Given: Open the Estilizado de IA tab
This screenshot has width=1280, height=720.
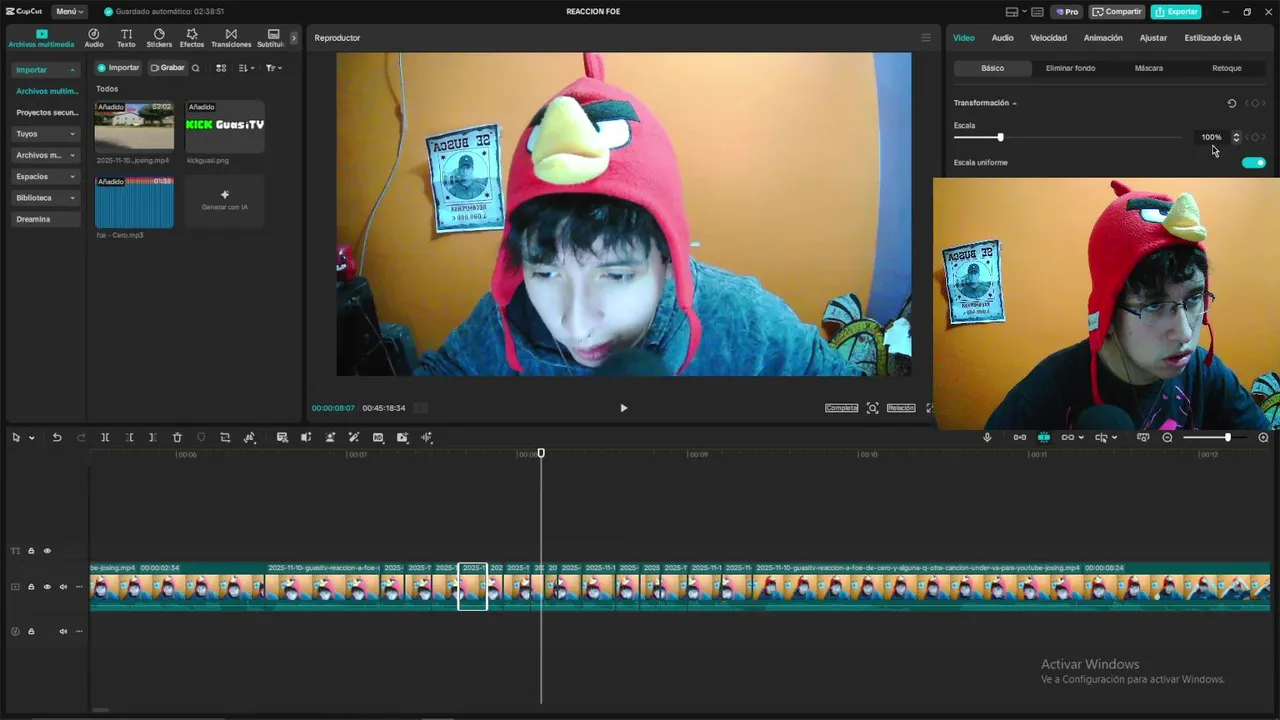Looking at the screenshot, I should click(1213, 38).
